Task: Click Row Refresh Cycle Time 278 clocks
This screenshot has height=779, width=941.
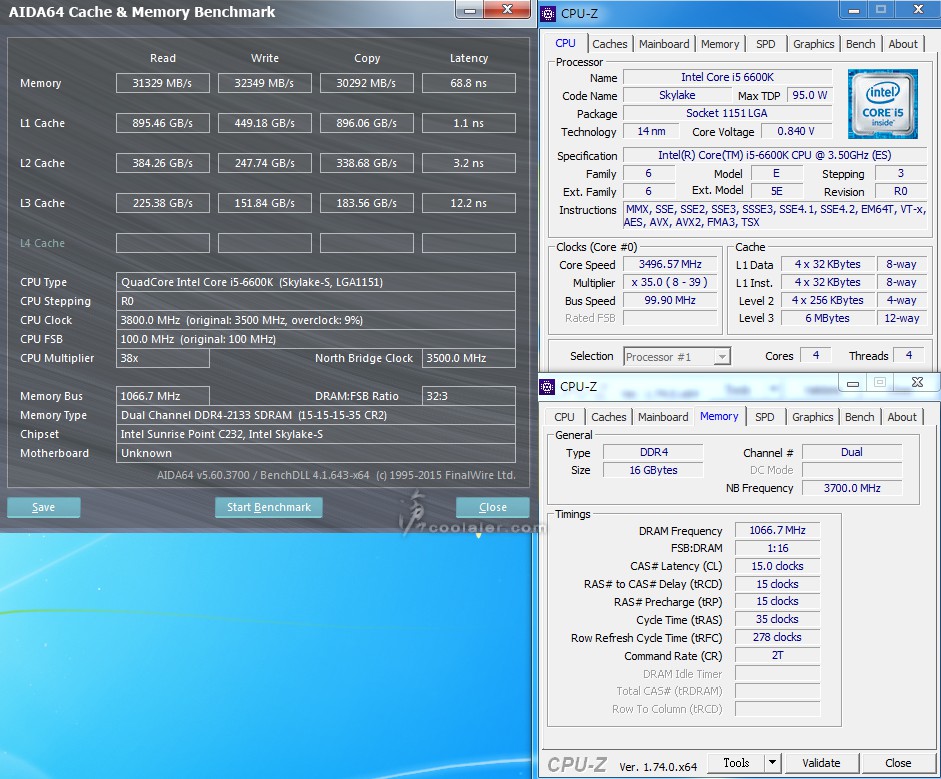Action: coord(777,637)
